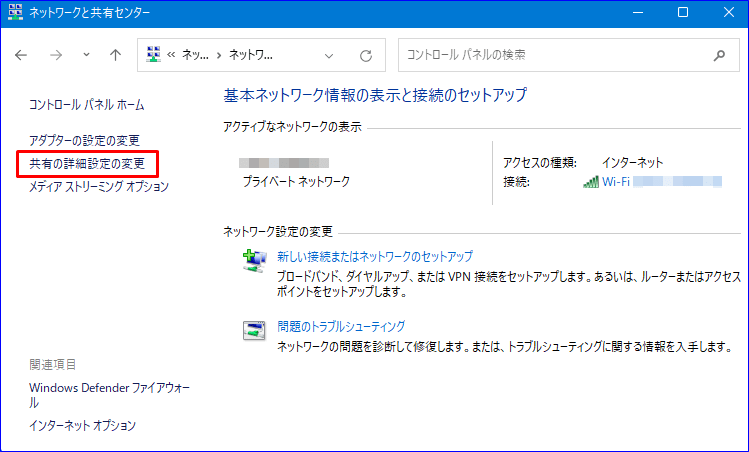The height and width of the screenshot is (452, 749).
Task: Click the magnifying glass search icon
Action: coord(719,55)
